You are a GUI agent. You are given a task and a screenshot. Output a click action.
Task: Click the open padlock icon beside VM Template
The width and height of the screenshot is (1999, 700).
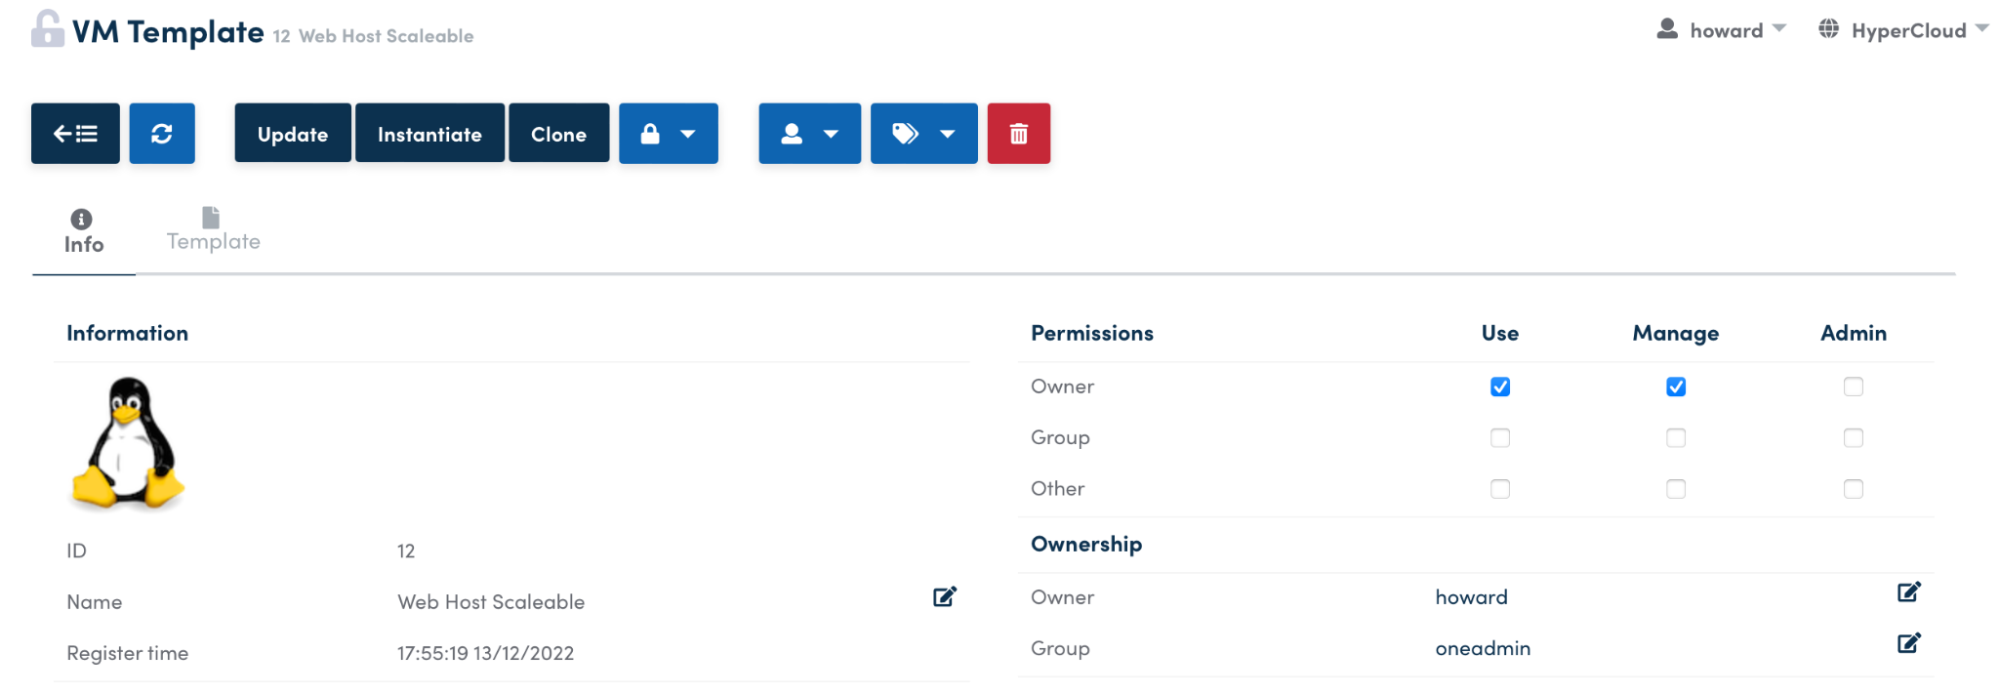point(47,29)
